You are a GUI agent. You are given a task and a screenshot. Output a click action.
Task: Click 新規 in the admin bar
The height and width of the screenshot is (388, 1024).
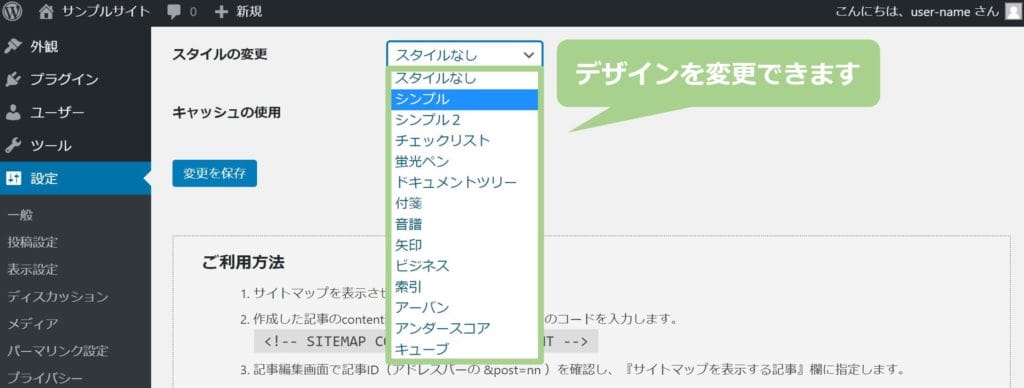(x=249, y=12)
